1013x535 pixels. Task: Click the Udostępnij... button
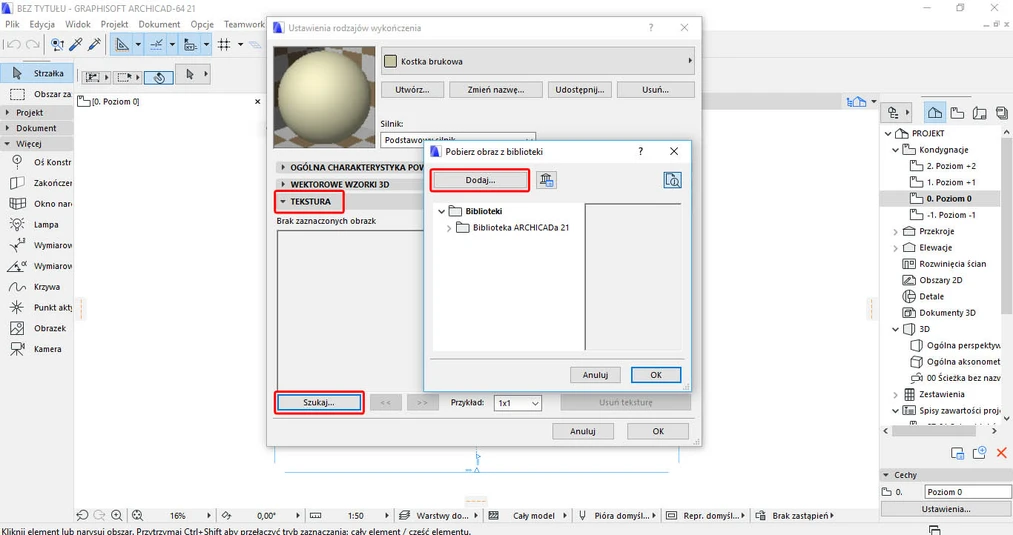click(x=580, y=90)
